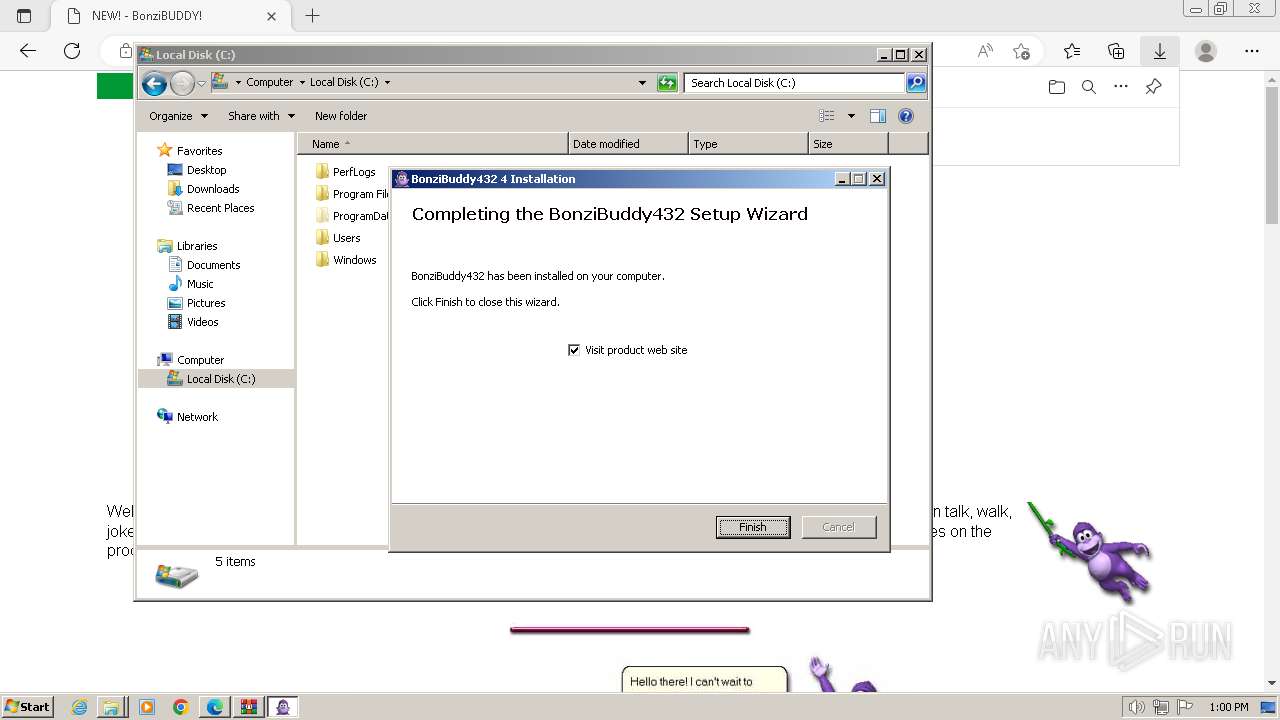Open Edge Favorites list icon

1072,51
